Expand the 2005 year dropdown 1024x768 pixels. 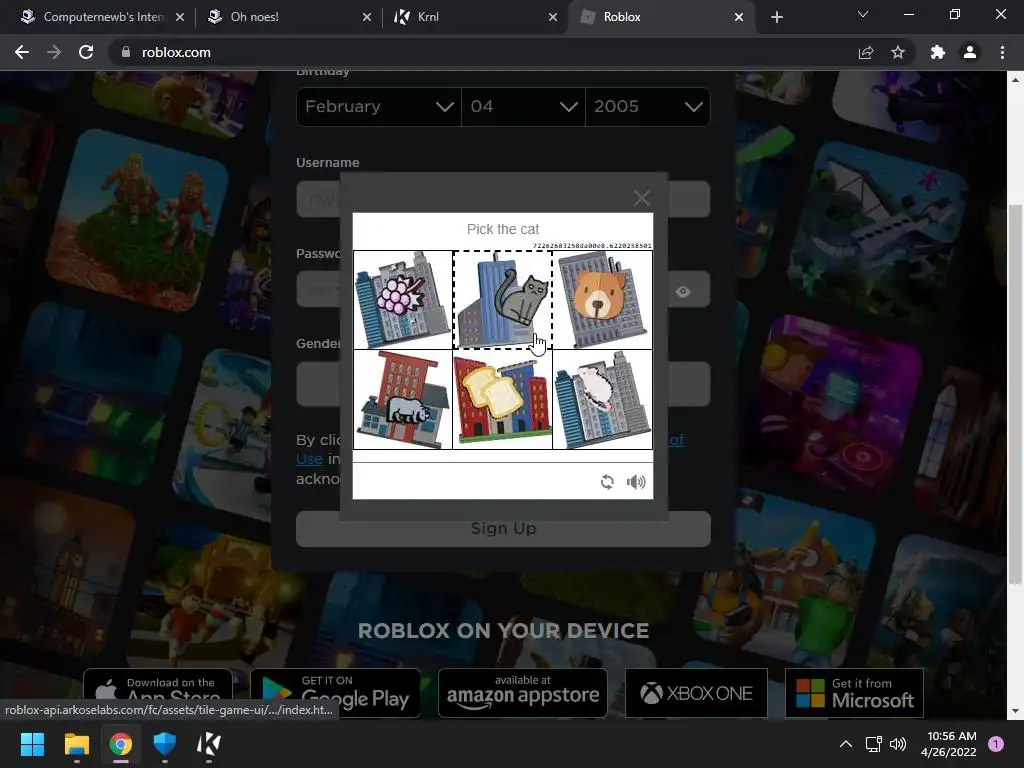click(x=648, y=106)
